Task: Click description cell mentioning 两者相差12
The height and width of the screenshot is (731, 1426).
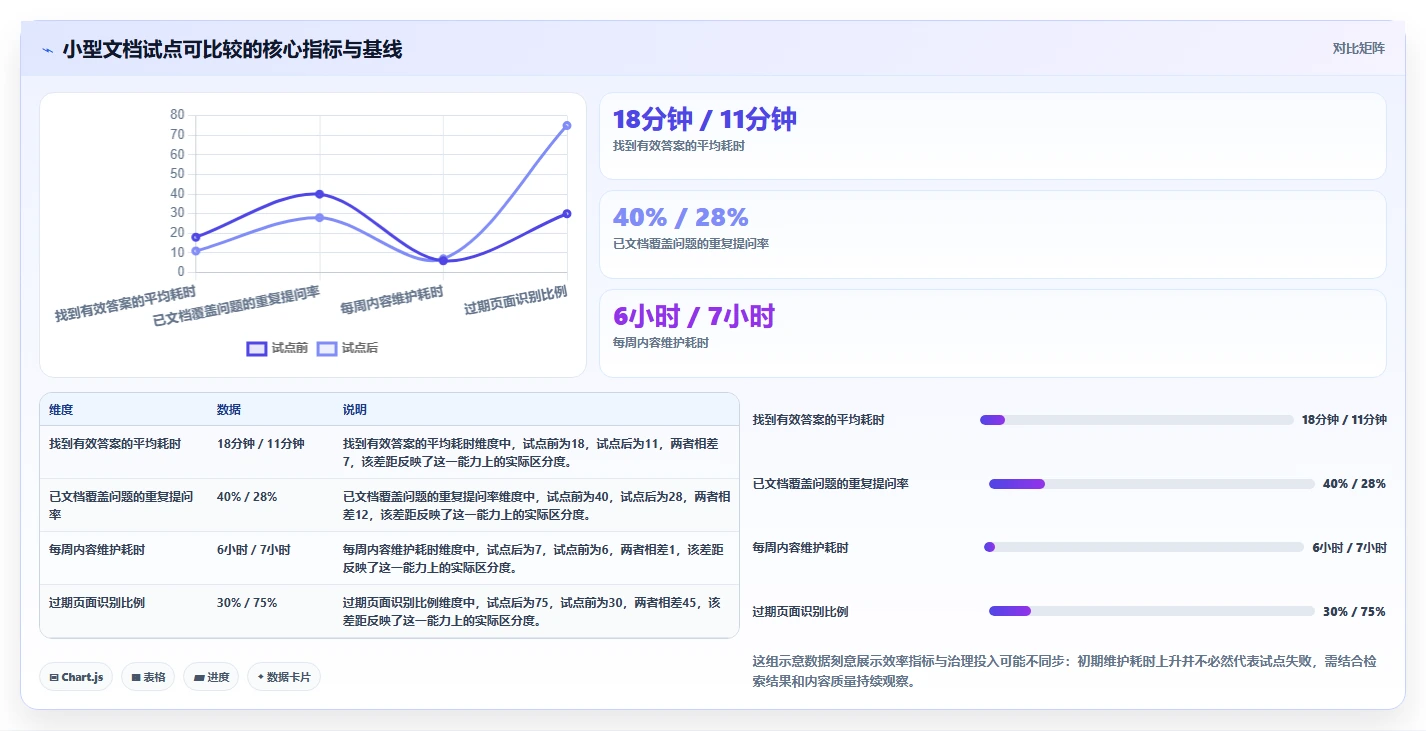Action: tap(537, 505)
